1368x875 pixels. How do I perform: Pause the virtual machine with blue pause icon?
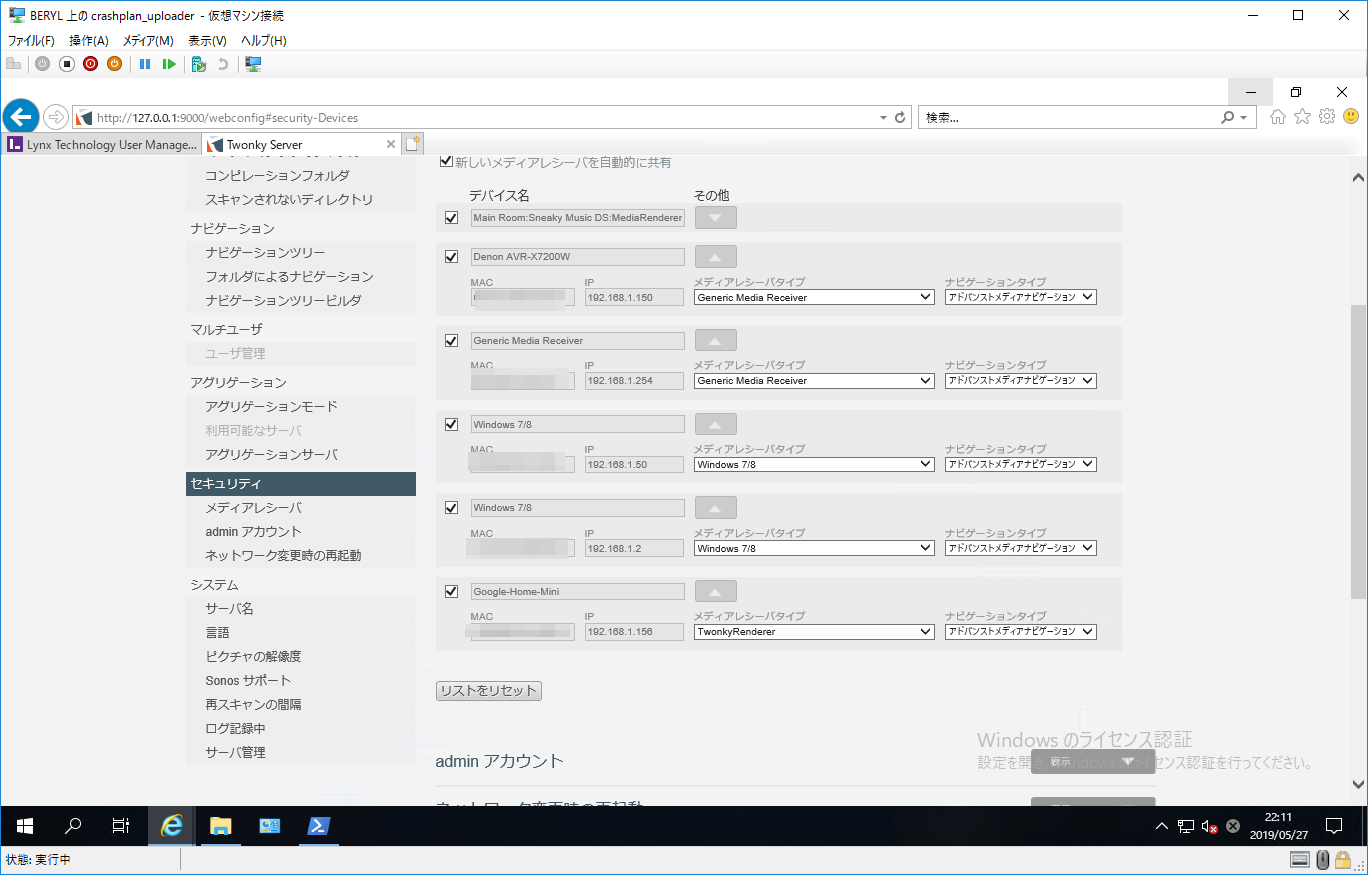pyautogui.click(x=145, y=64)
